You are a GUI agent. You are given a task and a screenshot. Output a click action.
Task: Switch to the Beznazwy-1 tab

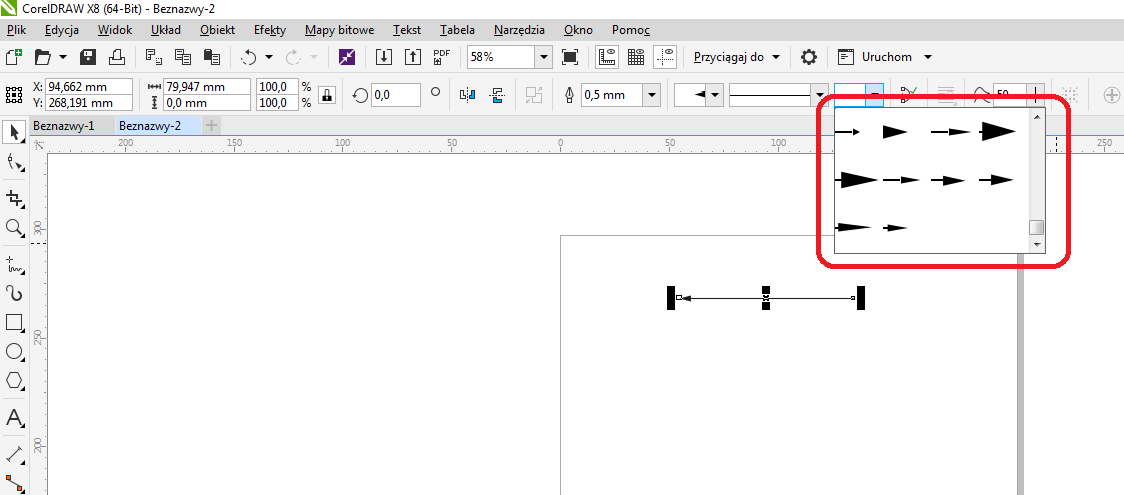click(x=64, y=126)
